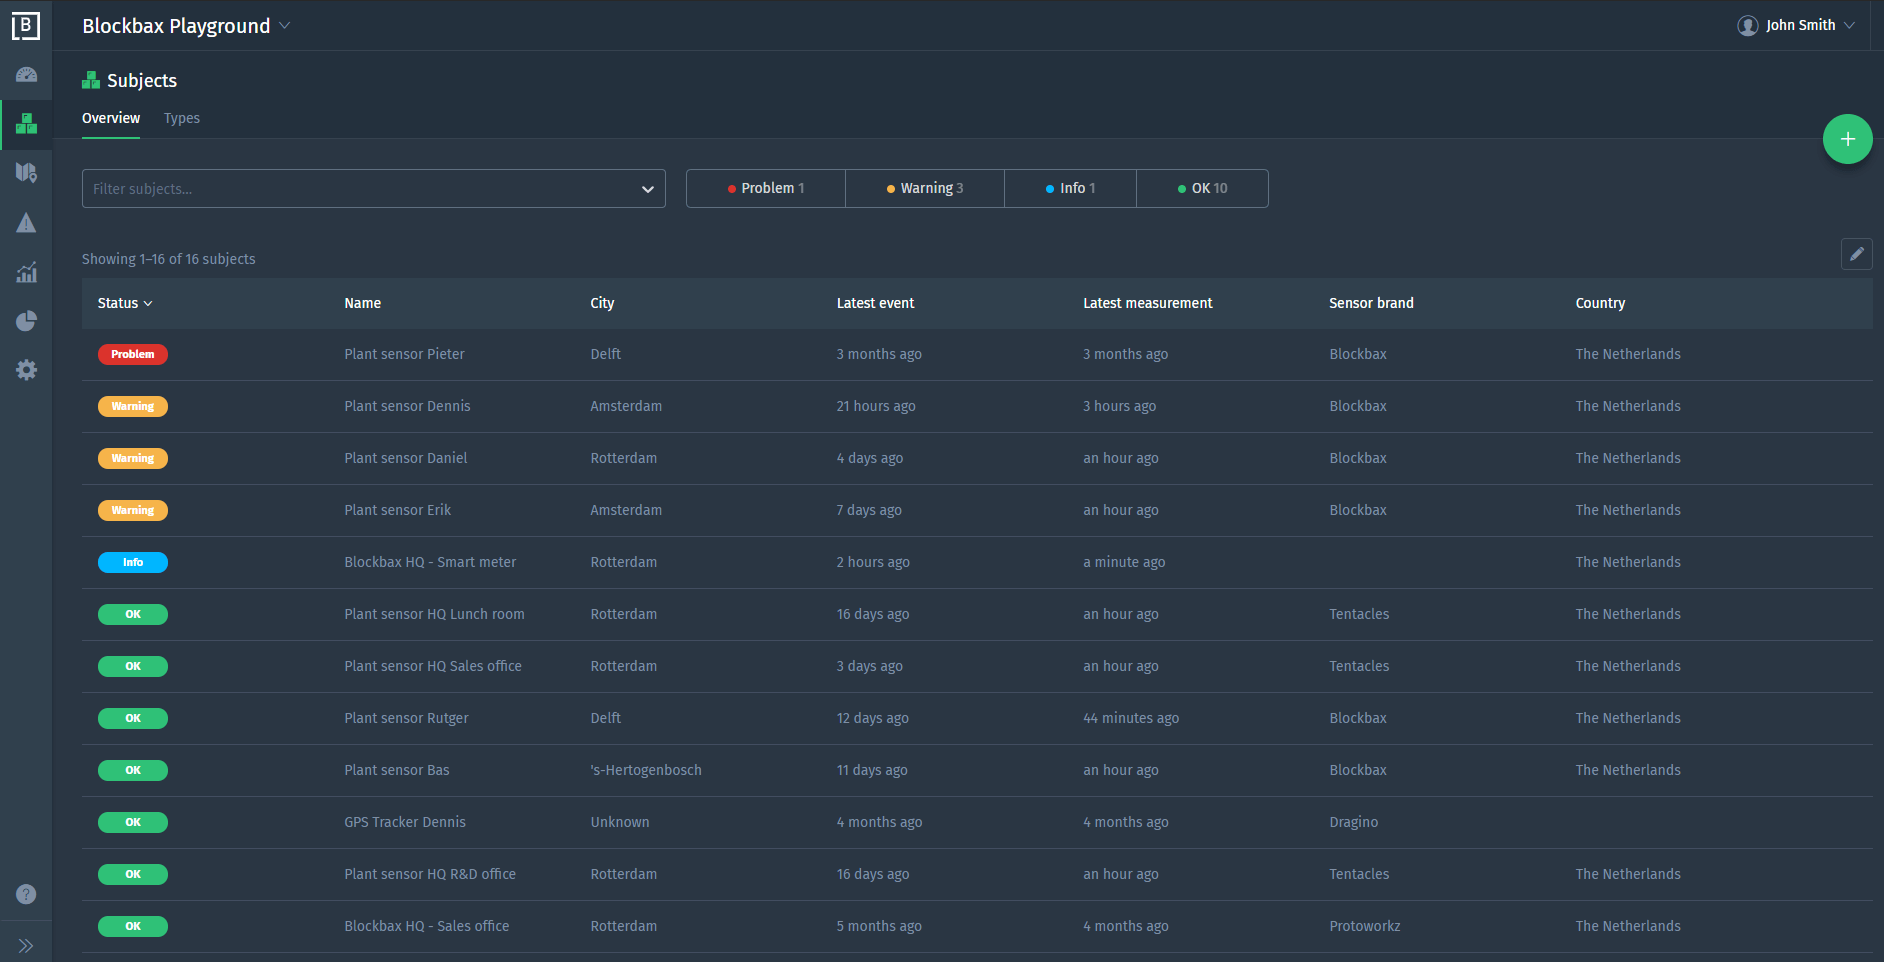Click the edit pencil icon above the table
This screenshot has width=1884, height=962.
coord(1857,254)
